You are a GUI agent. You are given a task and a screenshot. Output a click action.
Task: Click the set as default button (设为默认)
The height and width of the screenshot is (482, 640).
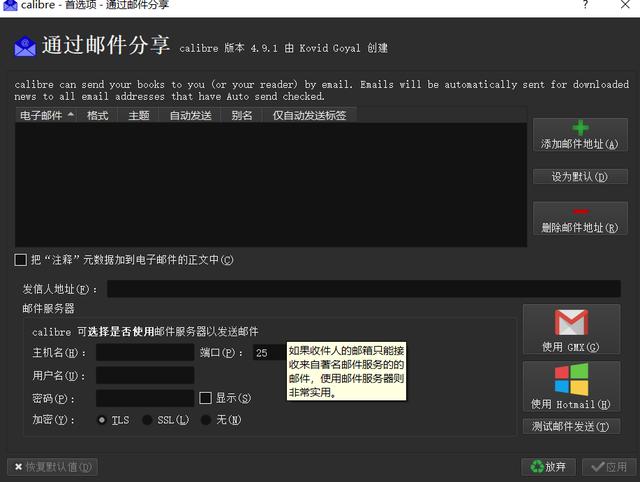pyautogui.click(x=580, y=176)
